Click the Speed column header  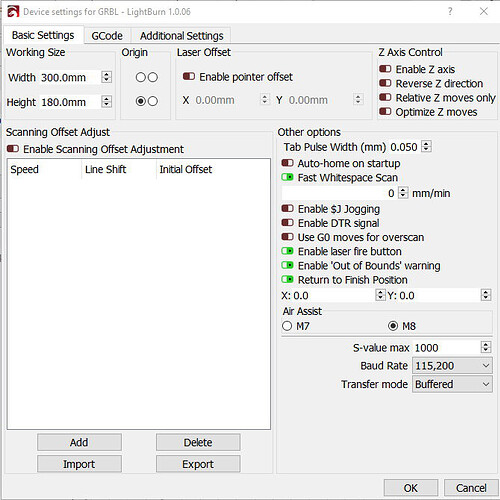44,169
